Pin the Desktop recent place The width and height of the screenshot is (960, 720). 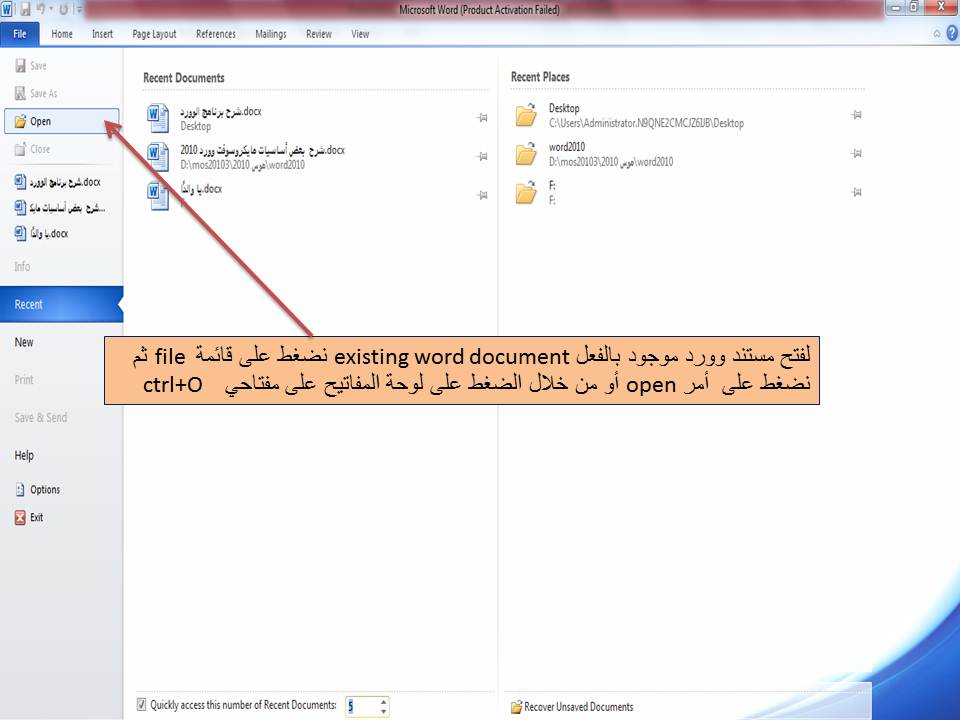coord(857,114)
